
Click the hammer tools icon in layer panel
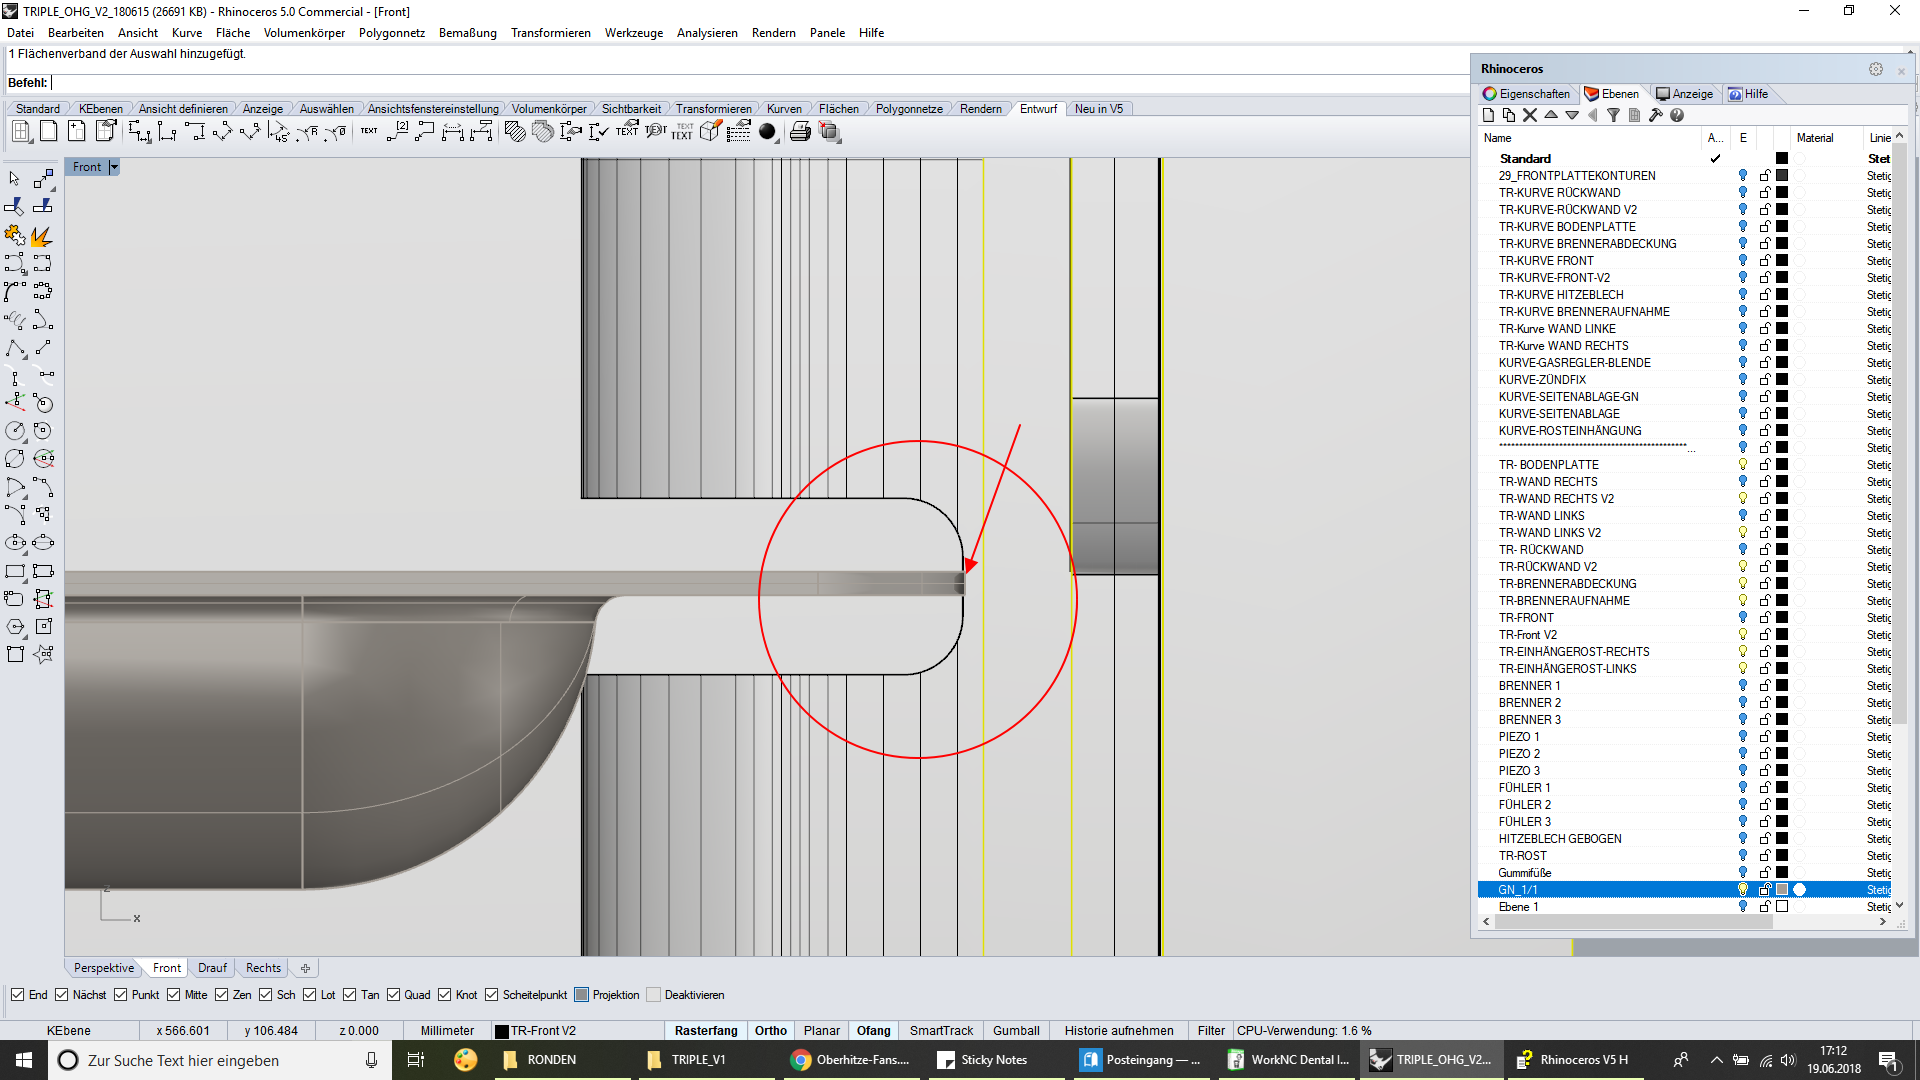point(1655,116)
